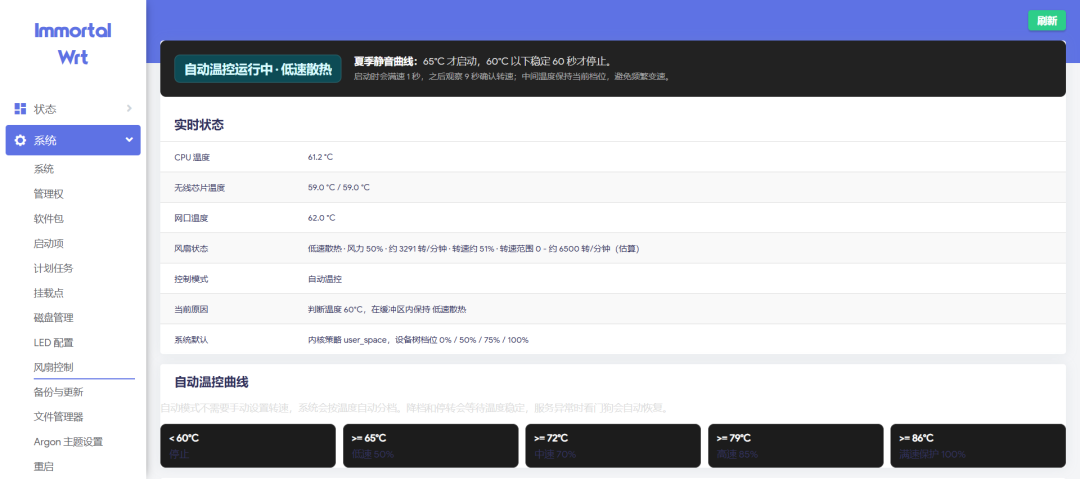Screen dimensions: 1080x479
Task: Collapse the 系统 menu chevron
Action: coord(129,140)
